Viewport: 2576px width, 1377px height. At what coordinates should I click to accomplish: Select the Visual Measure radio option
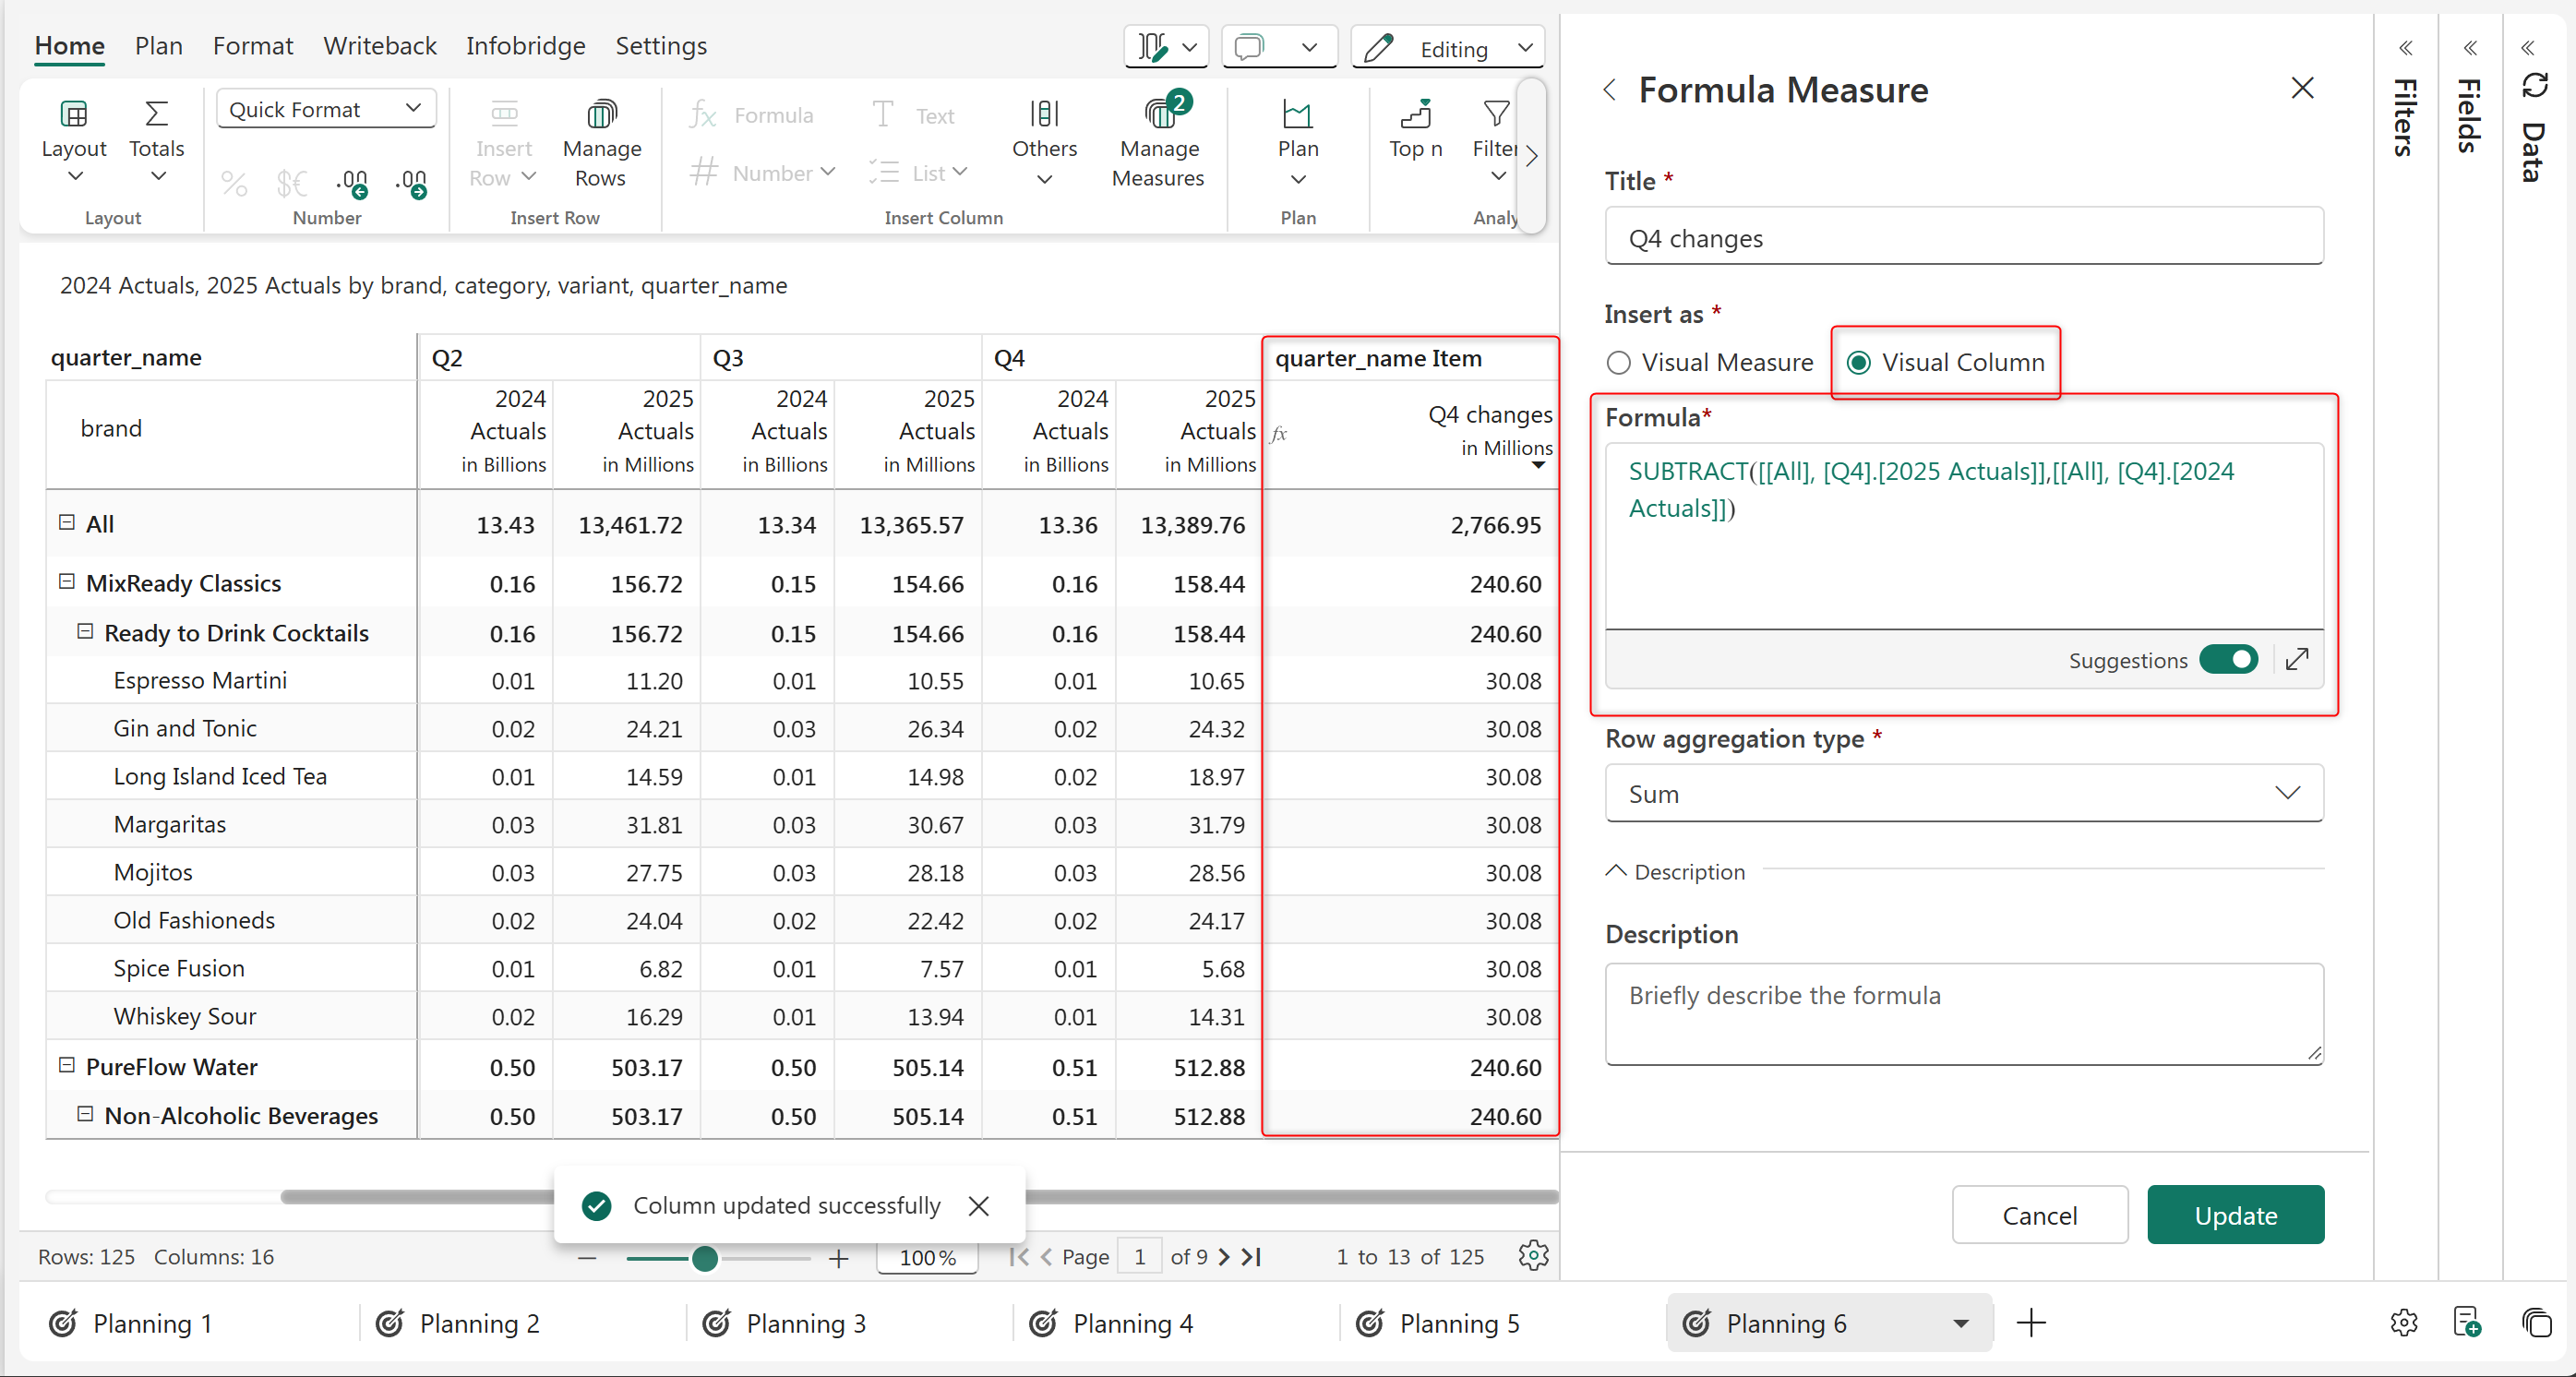[x=1618, y=363]
